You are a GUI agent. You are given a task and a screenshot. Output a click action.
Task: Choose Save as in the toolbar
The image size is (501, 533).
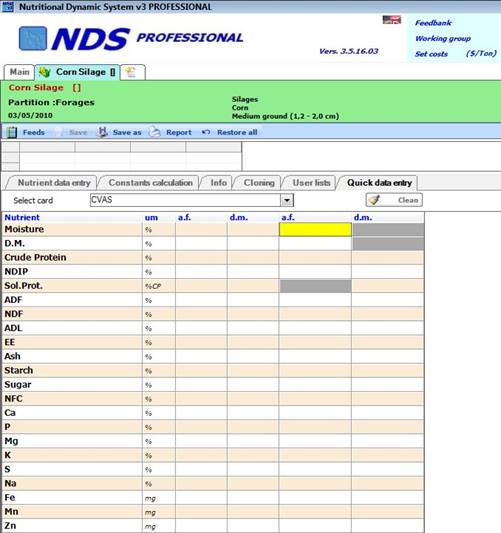(127, 132)
